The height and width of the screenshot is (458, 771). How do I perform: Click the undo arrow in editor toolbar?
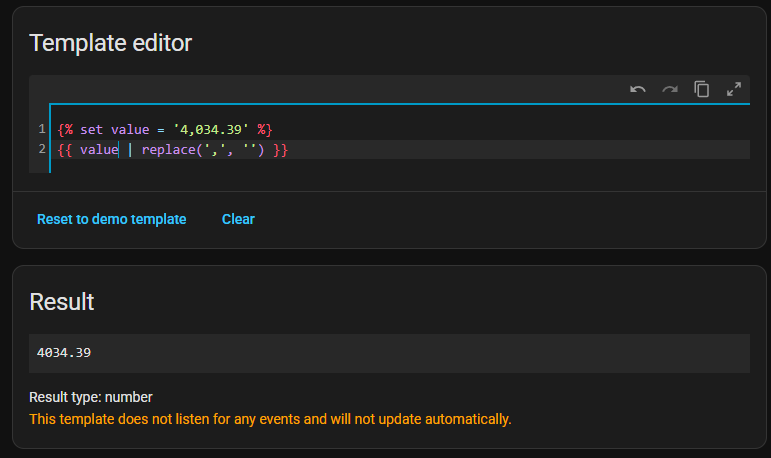click(638, 89)
